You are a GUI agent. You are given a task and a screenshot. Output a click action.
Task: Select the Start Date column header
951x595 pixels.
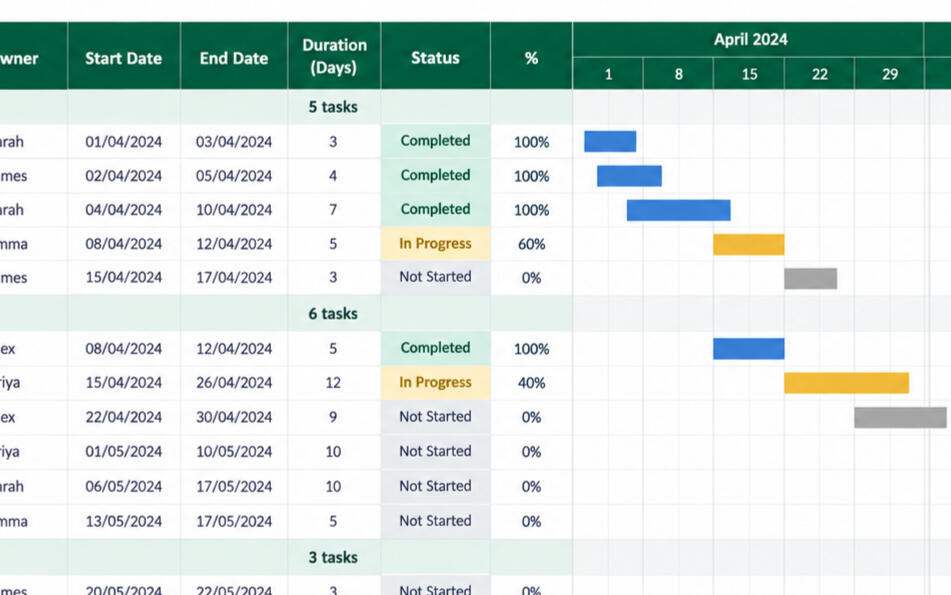coord(124,56)
